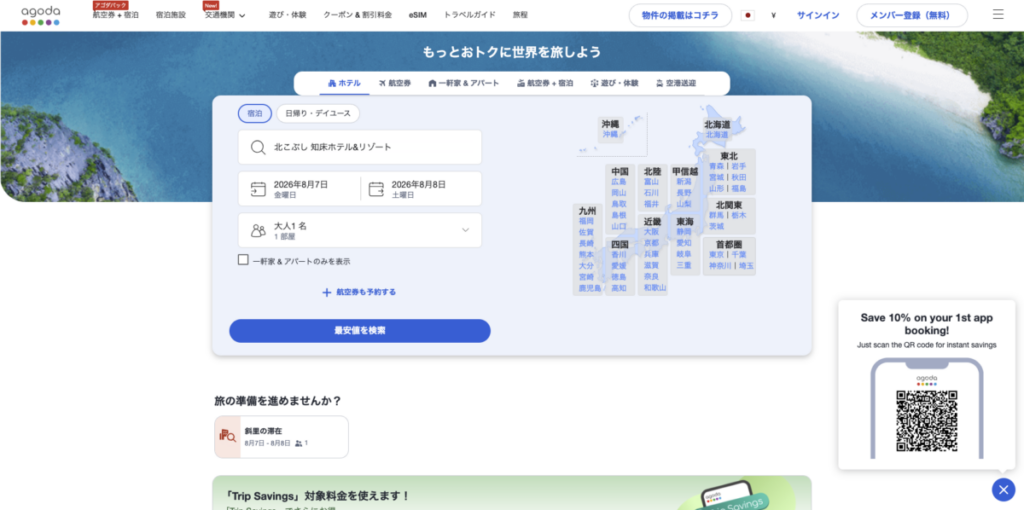Screen dimensions: 1024x510
Task: Toggle 一軒家＆アパートのみを表示 checkbox
Action: pyautogui.click(x=243, y=260)
